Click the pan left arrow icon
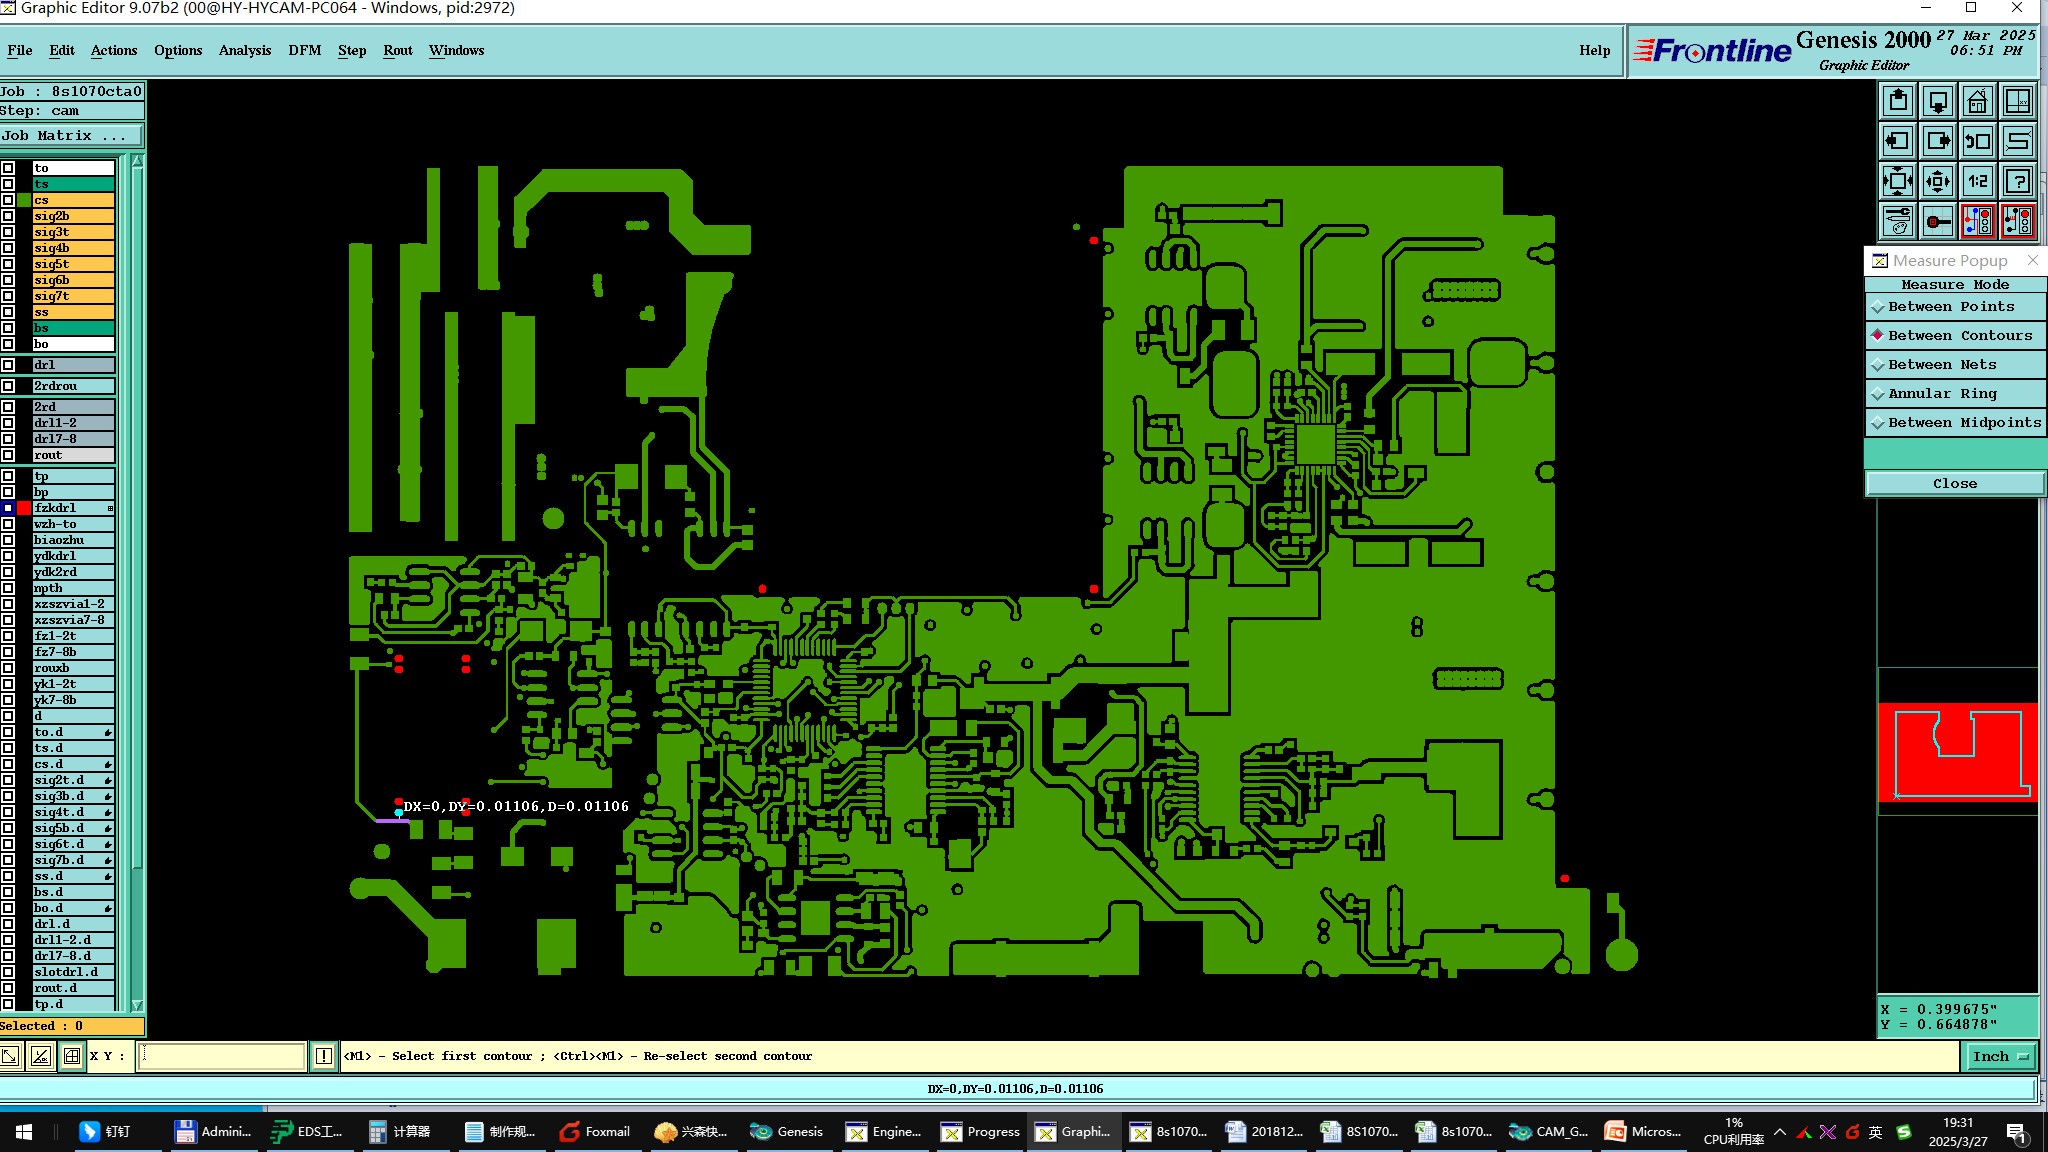The height and width of the screenshot is (1152, 2048). click(1898, 142)
